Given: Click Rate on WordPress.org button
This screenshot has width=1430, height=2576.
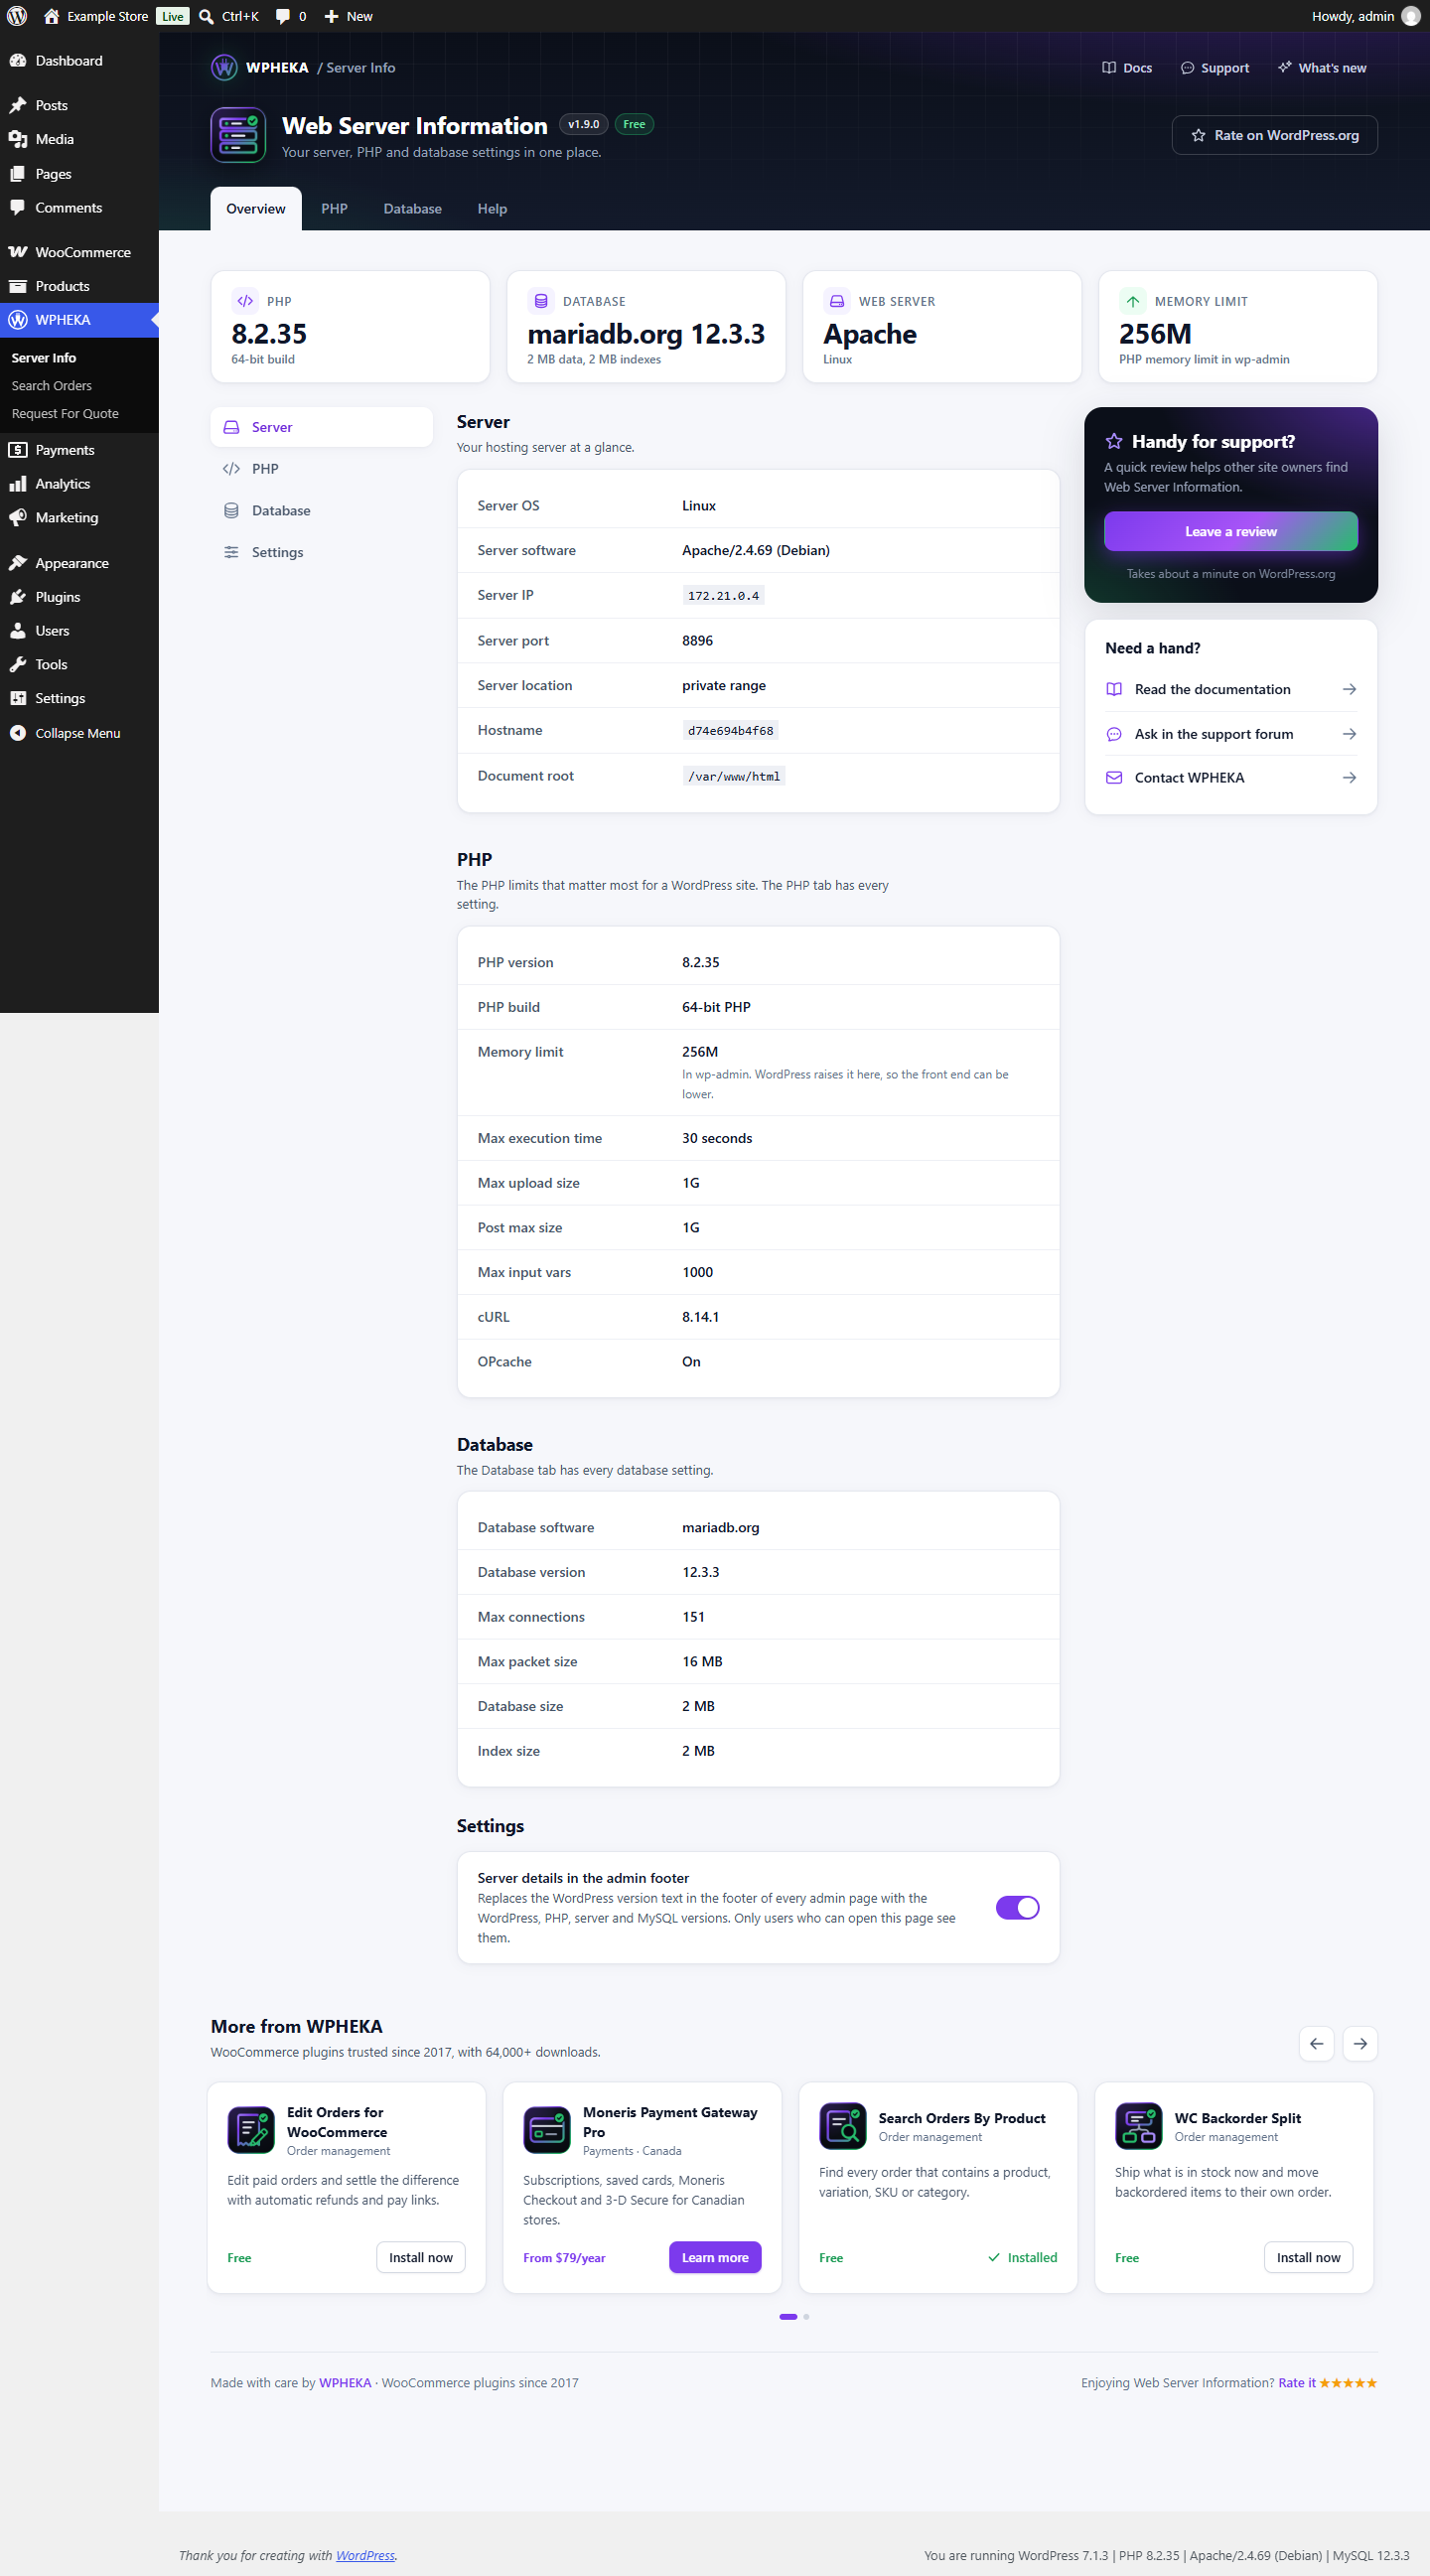Looking at the screenshot, I should click(x=1274, y=135).
